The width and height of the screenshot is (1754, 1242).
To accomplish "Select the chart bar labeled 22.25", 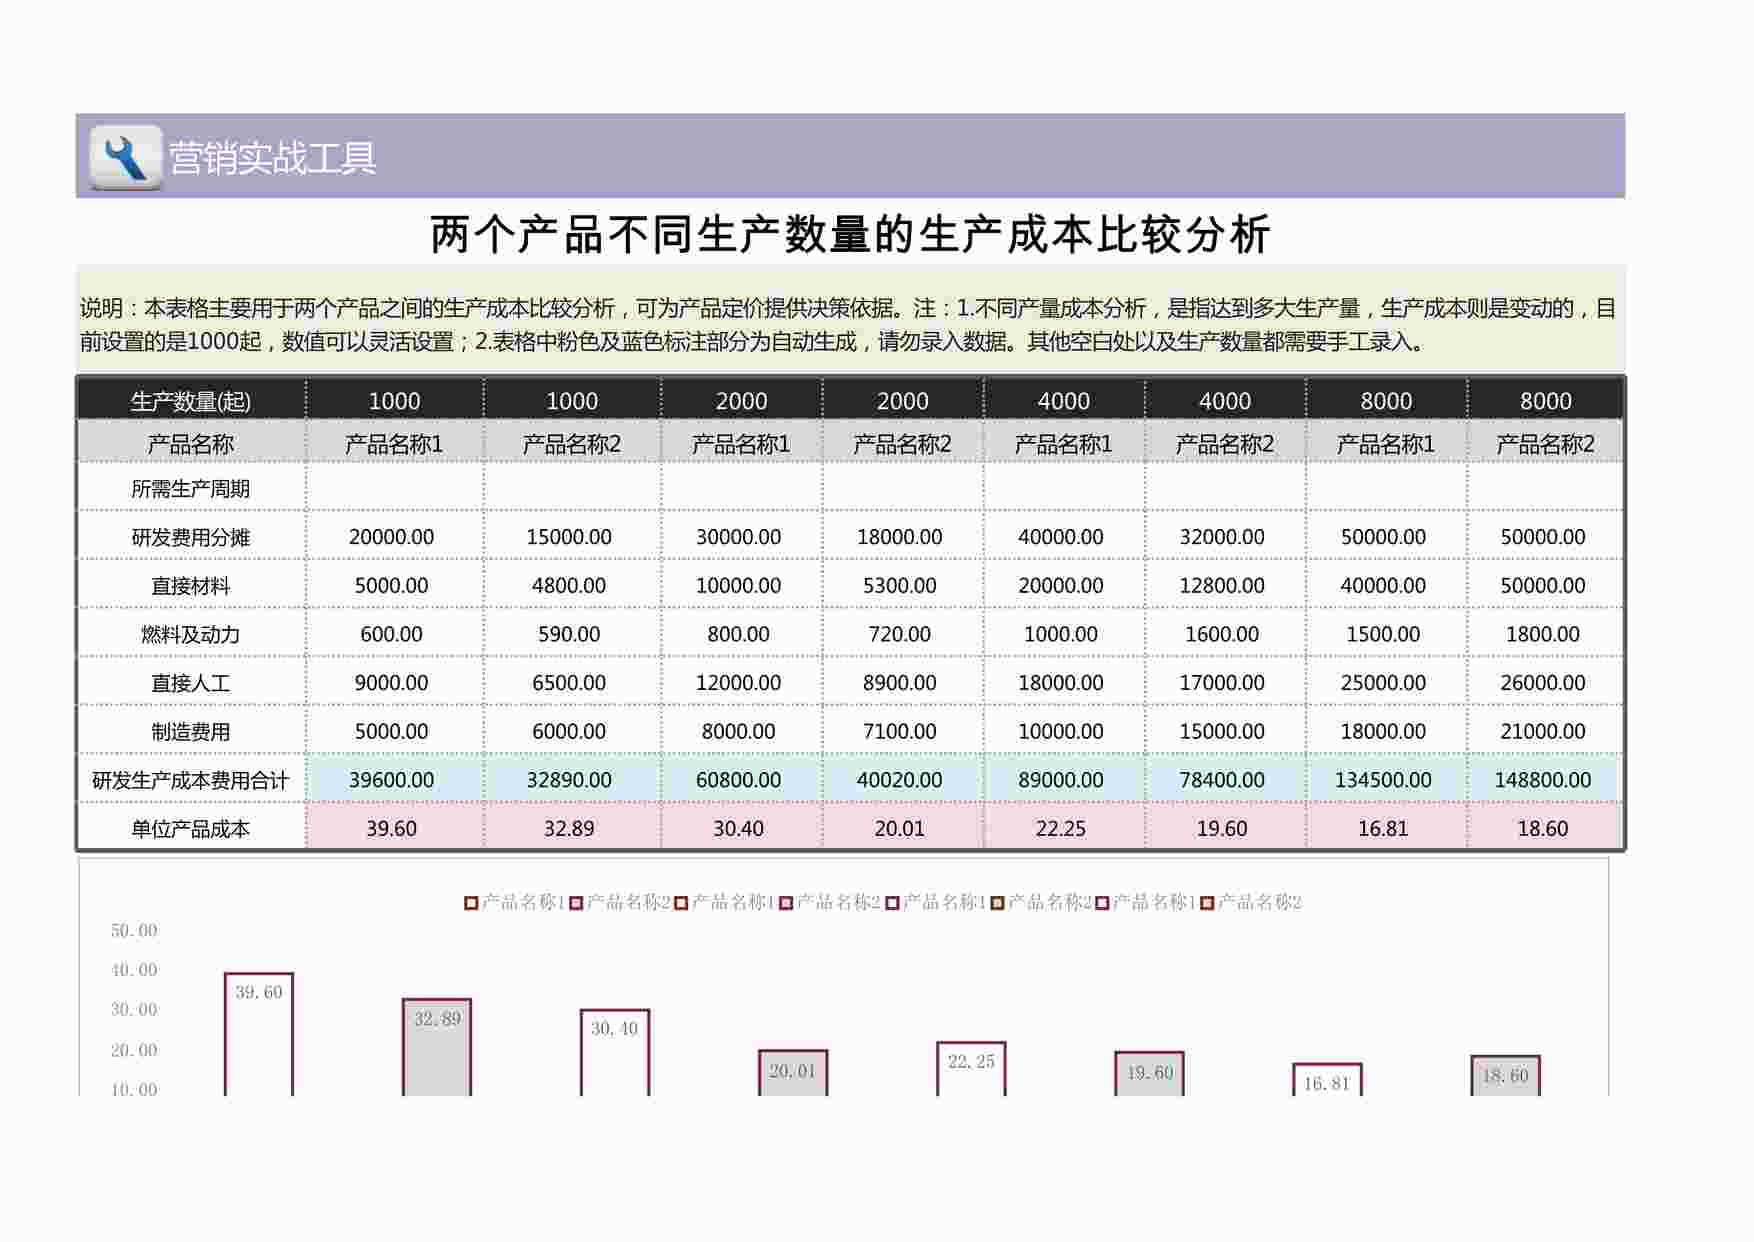I will coord(971,1069).
